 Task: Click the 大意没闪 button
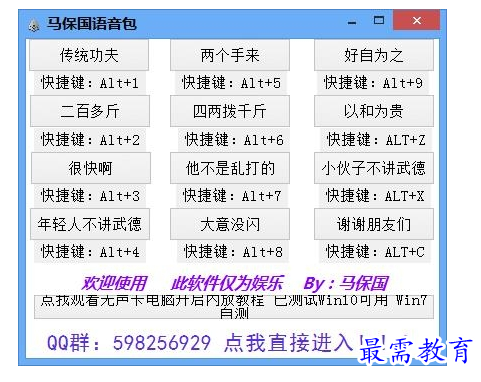(x=230, y=224)
